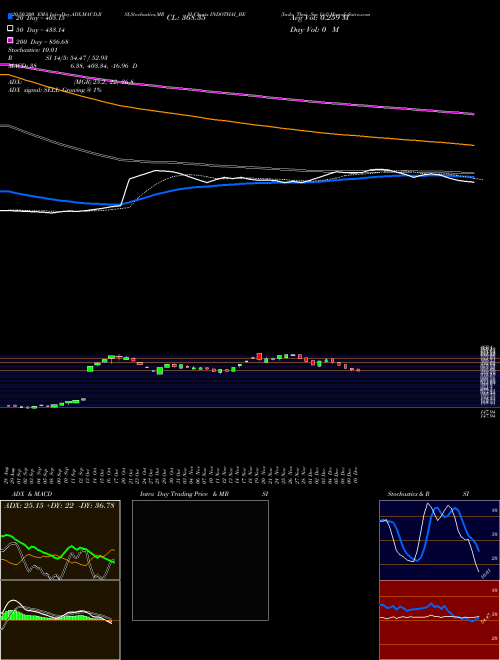Click the last red candle on the chart
This screenshot has height=660, width=500.
coord(358,370)
